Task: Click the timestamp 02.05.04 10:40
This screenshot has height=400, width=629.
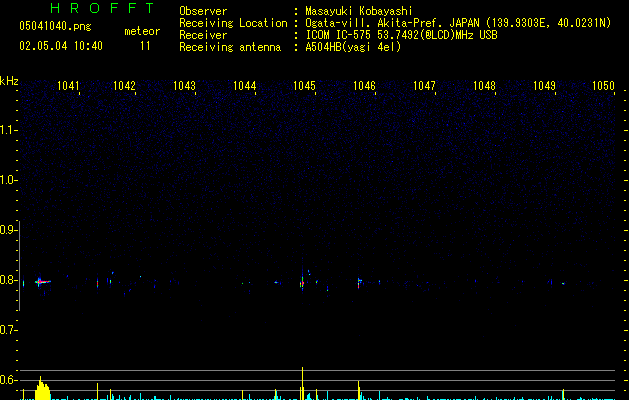Action: click(61, 46)
